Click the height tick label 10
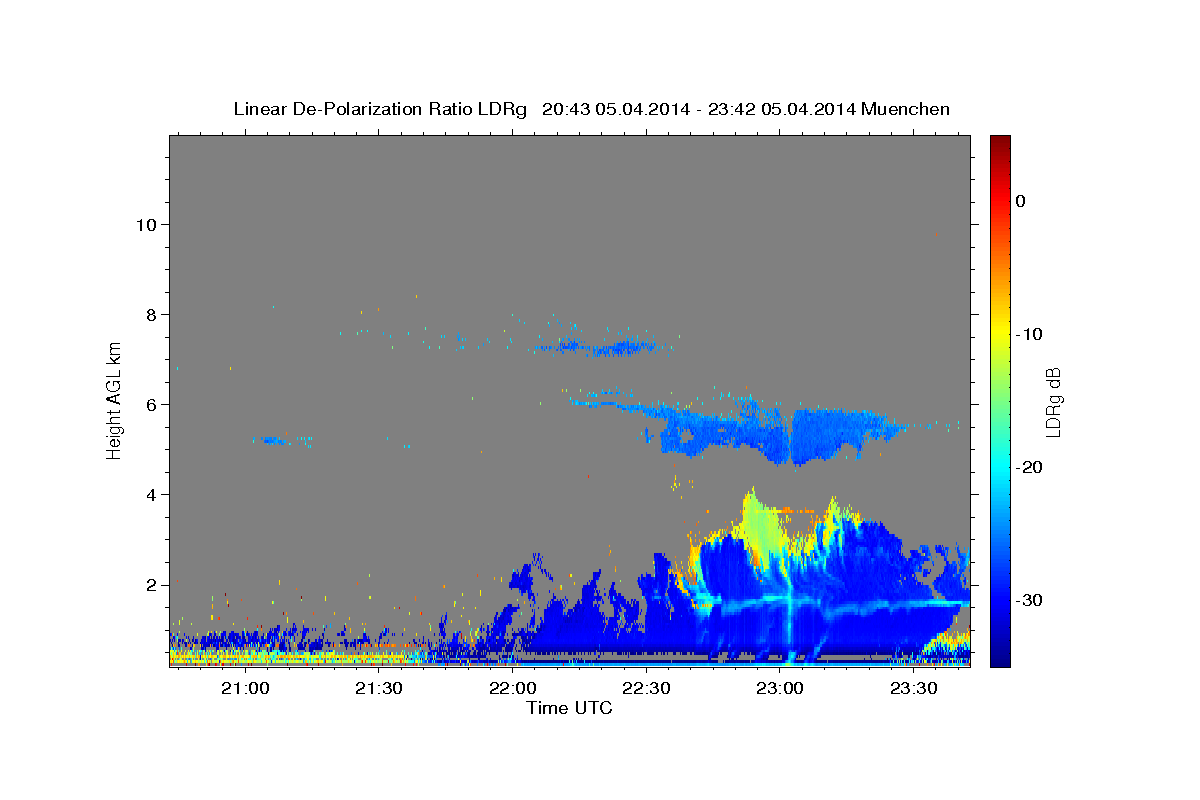 click(146, 225)
